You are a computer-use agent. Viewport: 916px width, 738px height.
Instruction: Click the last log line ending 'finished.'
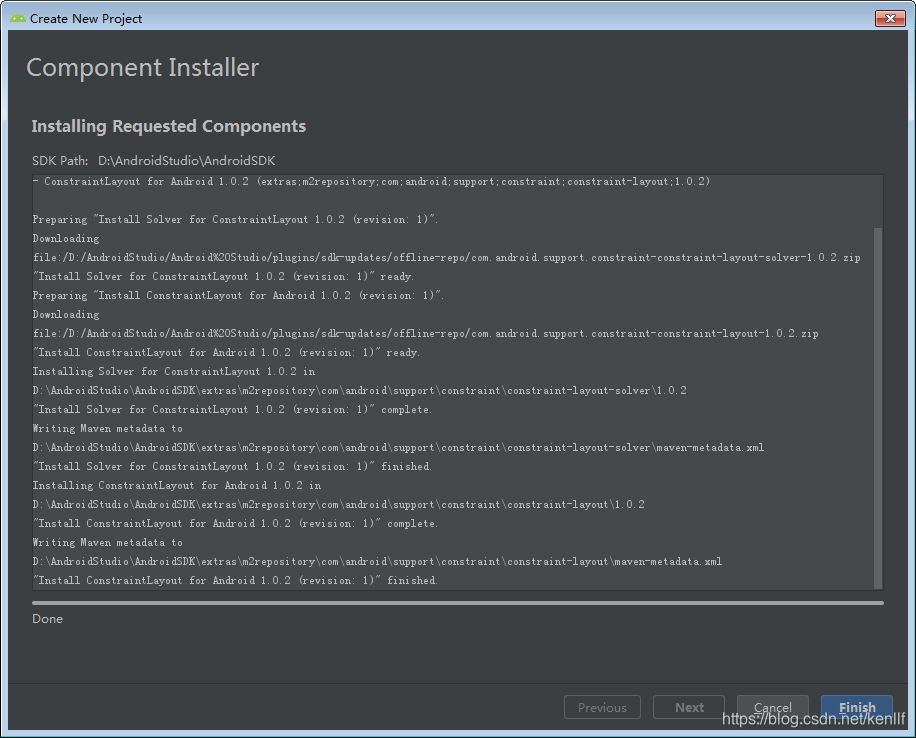(x=235, y=580)
